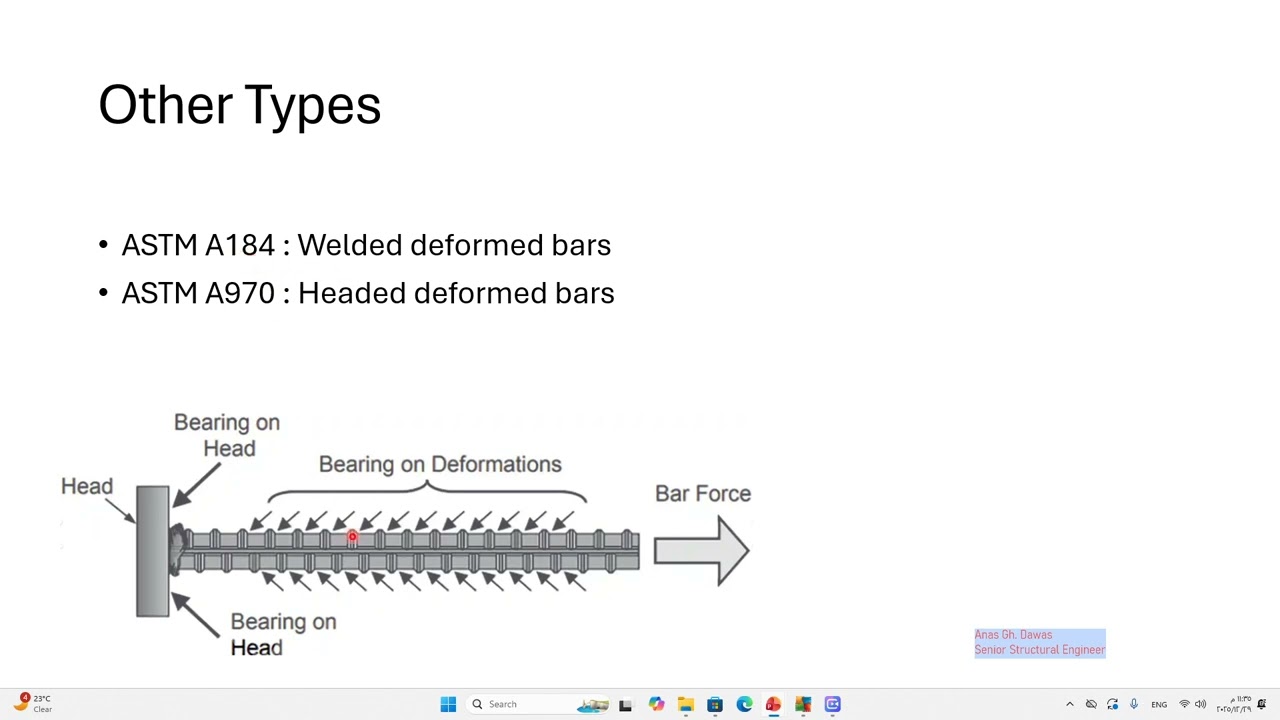Click the slide title 'Other Types'

[x=240, y=104]
